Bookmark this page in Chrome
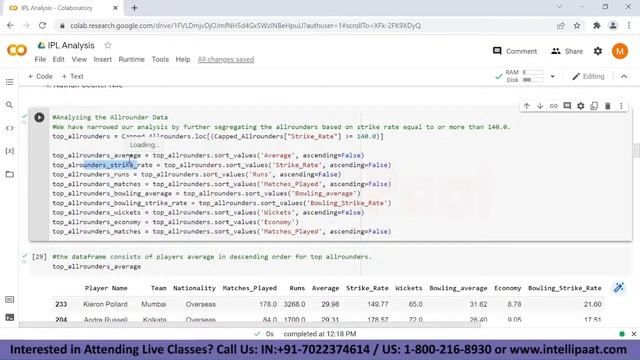The image size is (640, 360). click(577, 25)
